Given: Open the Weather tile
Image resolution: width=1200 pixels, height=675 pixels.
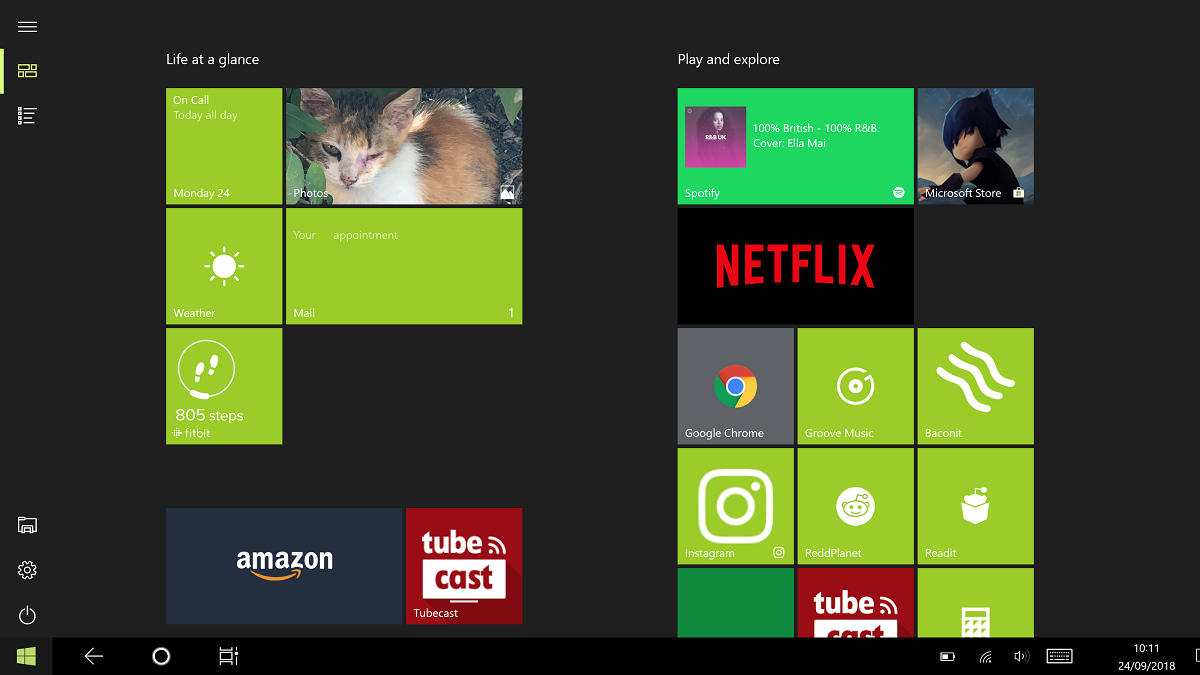Looking at the screenshot, I should tap(224, 266).
